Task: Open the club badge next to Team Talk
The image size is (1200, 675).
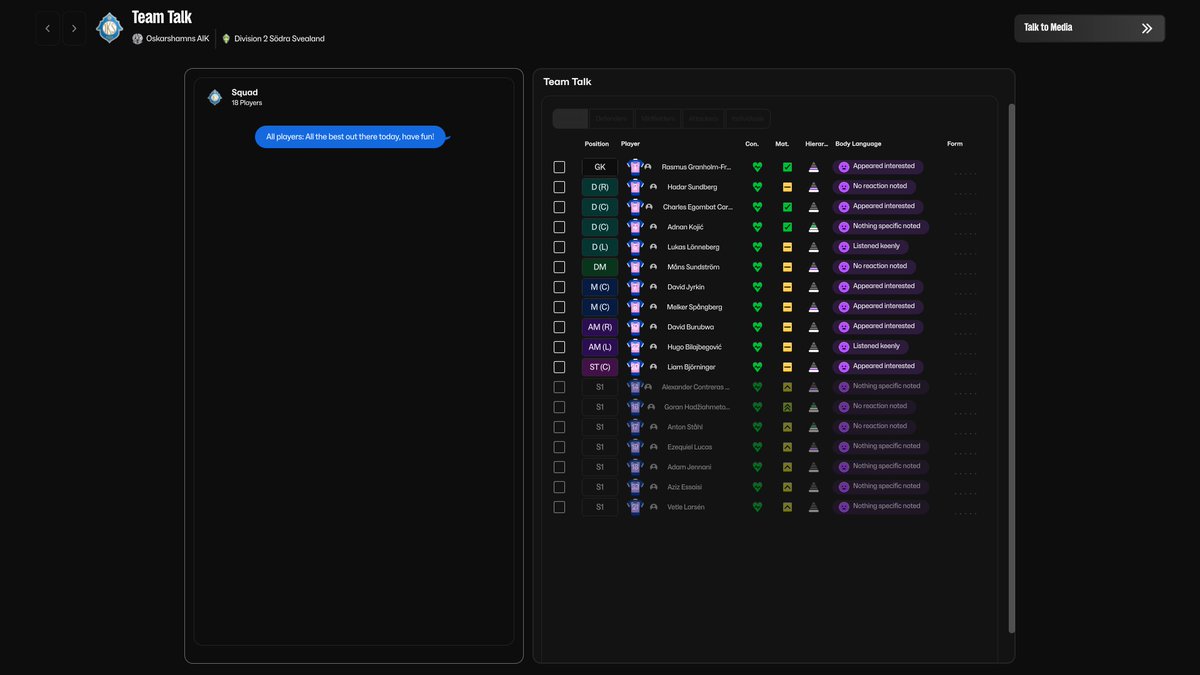Action: (109, 28)
